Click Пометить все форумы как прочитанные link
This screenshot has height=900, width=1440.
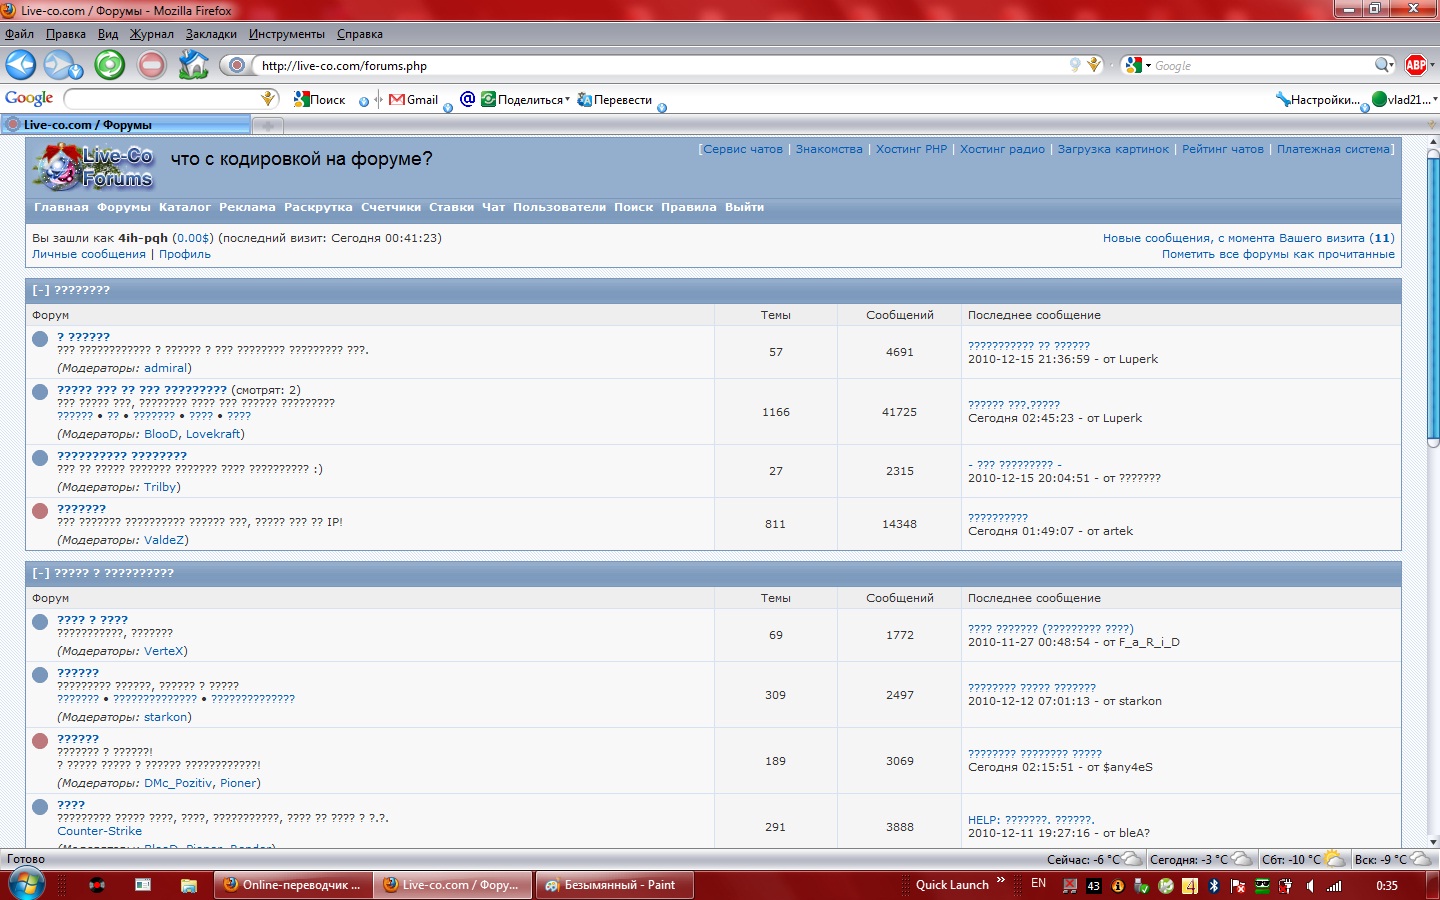point(1277,254)
